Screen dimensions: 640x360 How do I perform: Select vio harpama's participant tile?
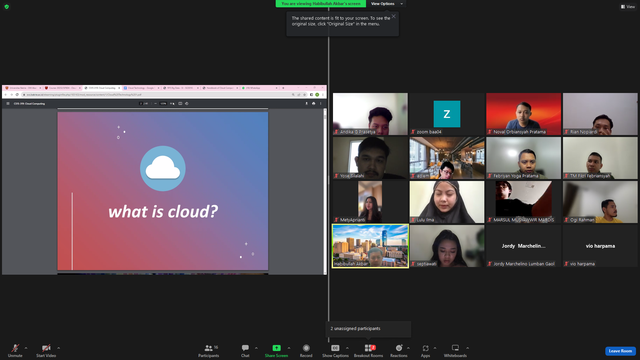600,246
